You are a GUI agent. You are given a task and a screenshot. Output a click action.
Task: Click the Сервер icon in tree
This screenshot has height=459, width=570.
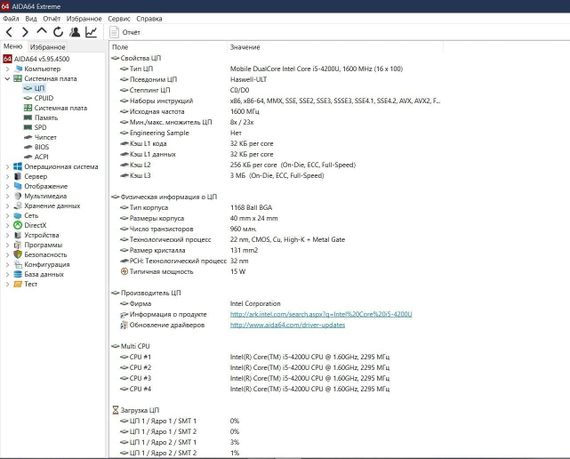pos(18,176)
